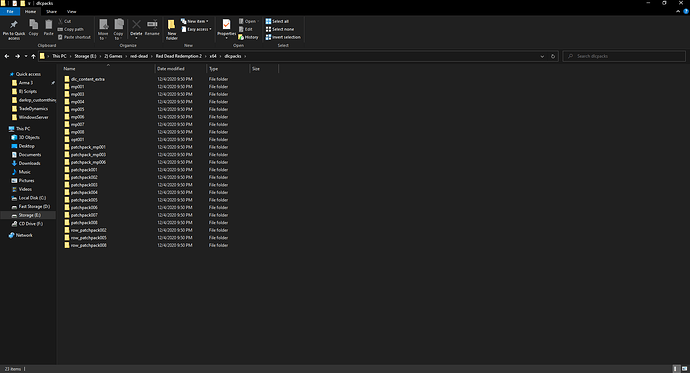This screenshot has width=690, height=373.
Task: Refresh the folder view in address bar
Action: (x=553, y=56)
